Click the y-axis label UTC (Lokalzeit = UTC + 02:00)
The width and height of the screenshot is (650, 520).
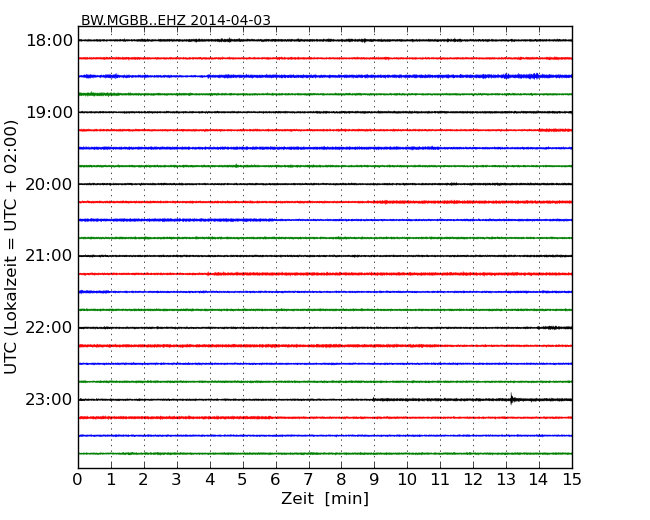[x=10, y=247]
